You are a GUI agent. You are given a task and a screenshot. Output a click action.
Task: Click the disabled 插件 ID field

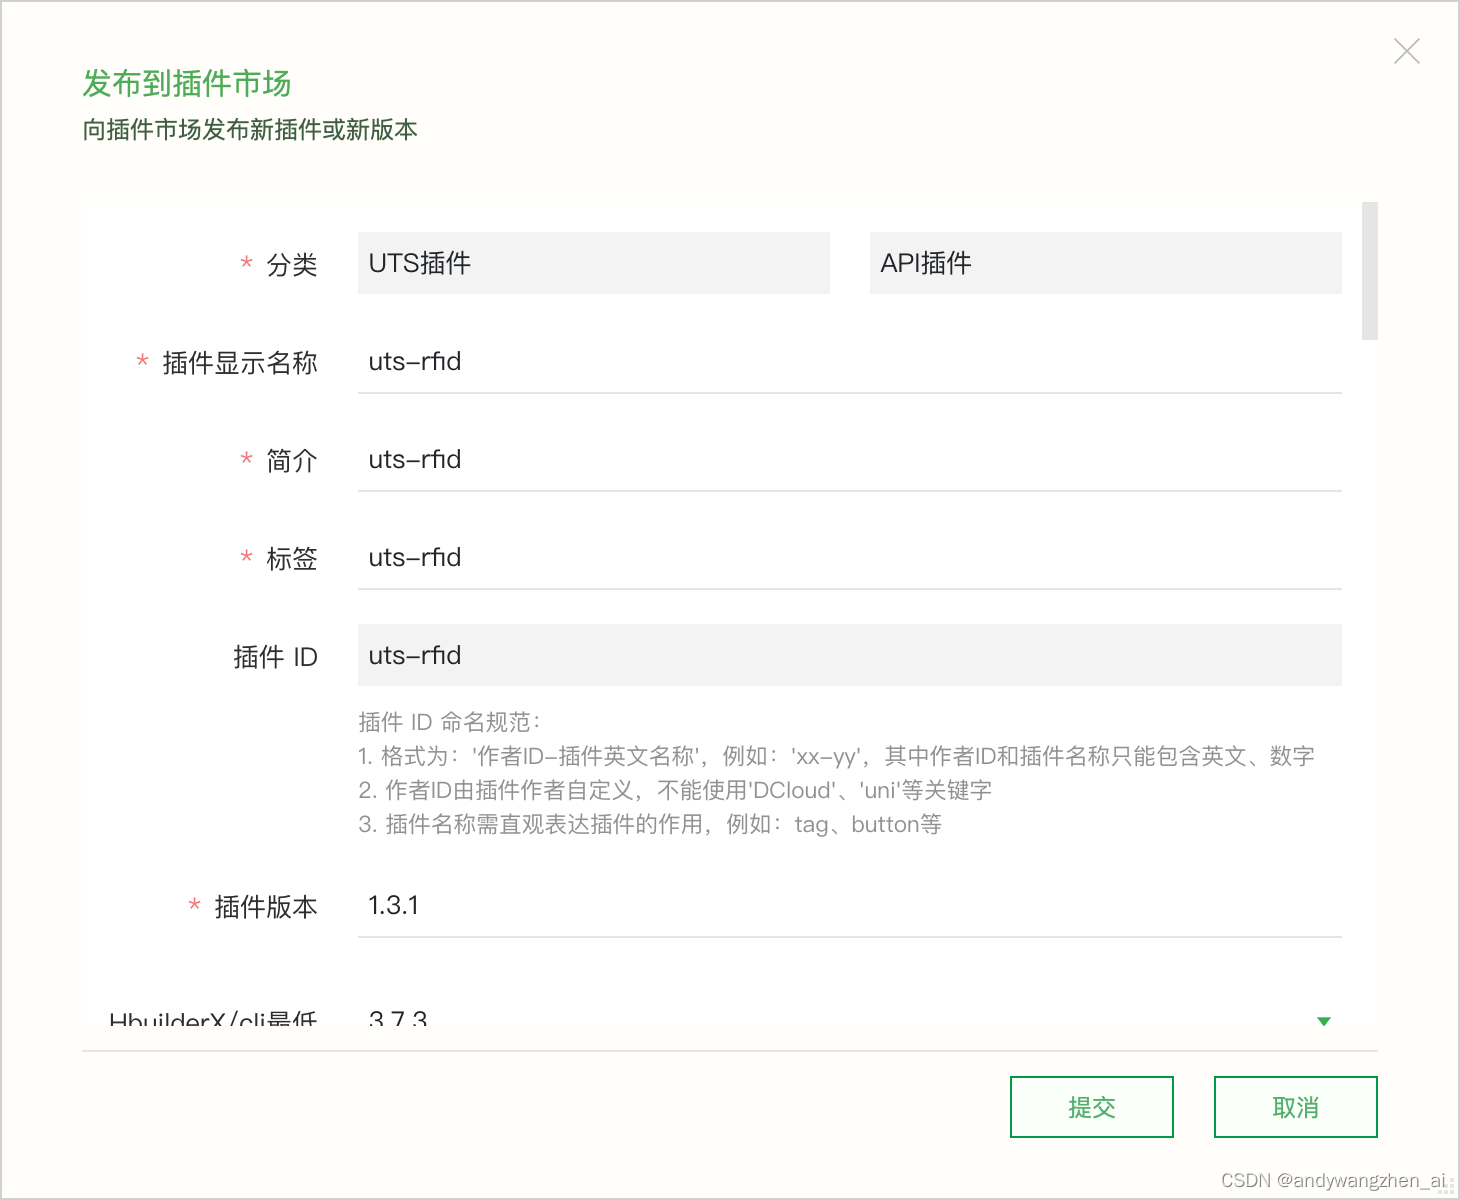coord(849,655)
